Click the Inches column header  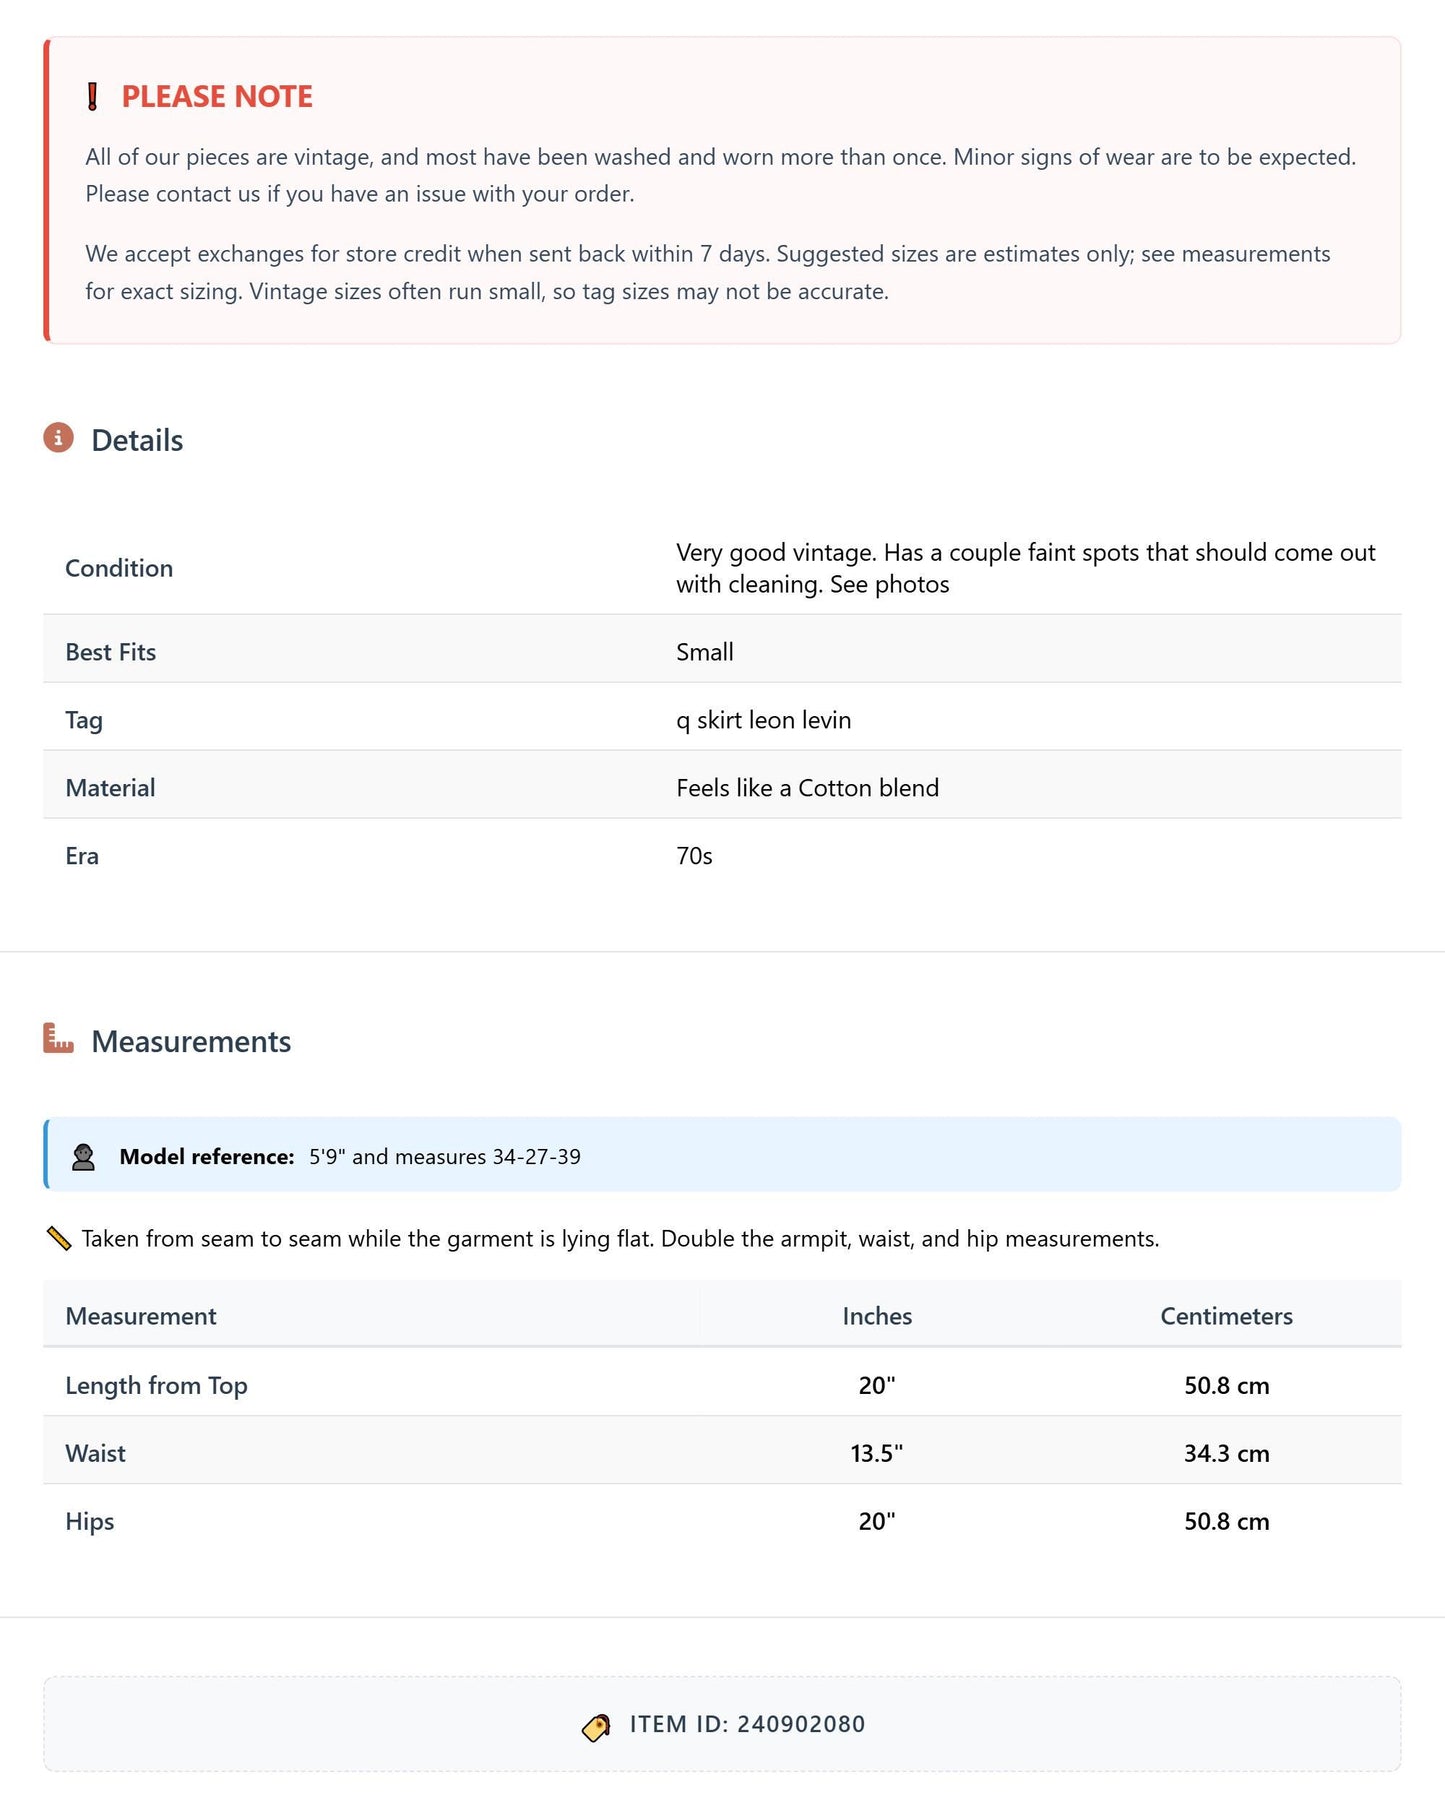[877, 1316]
